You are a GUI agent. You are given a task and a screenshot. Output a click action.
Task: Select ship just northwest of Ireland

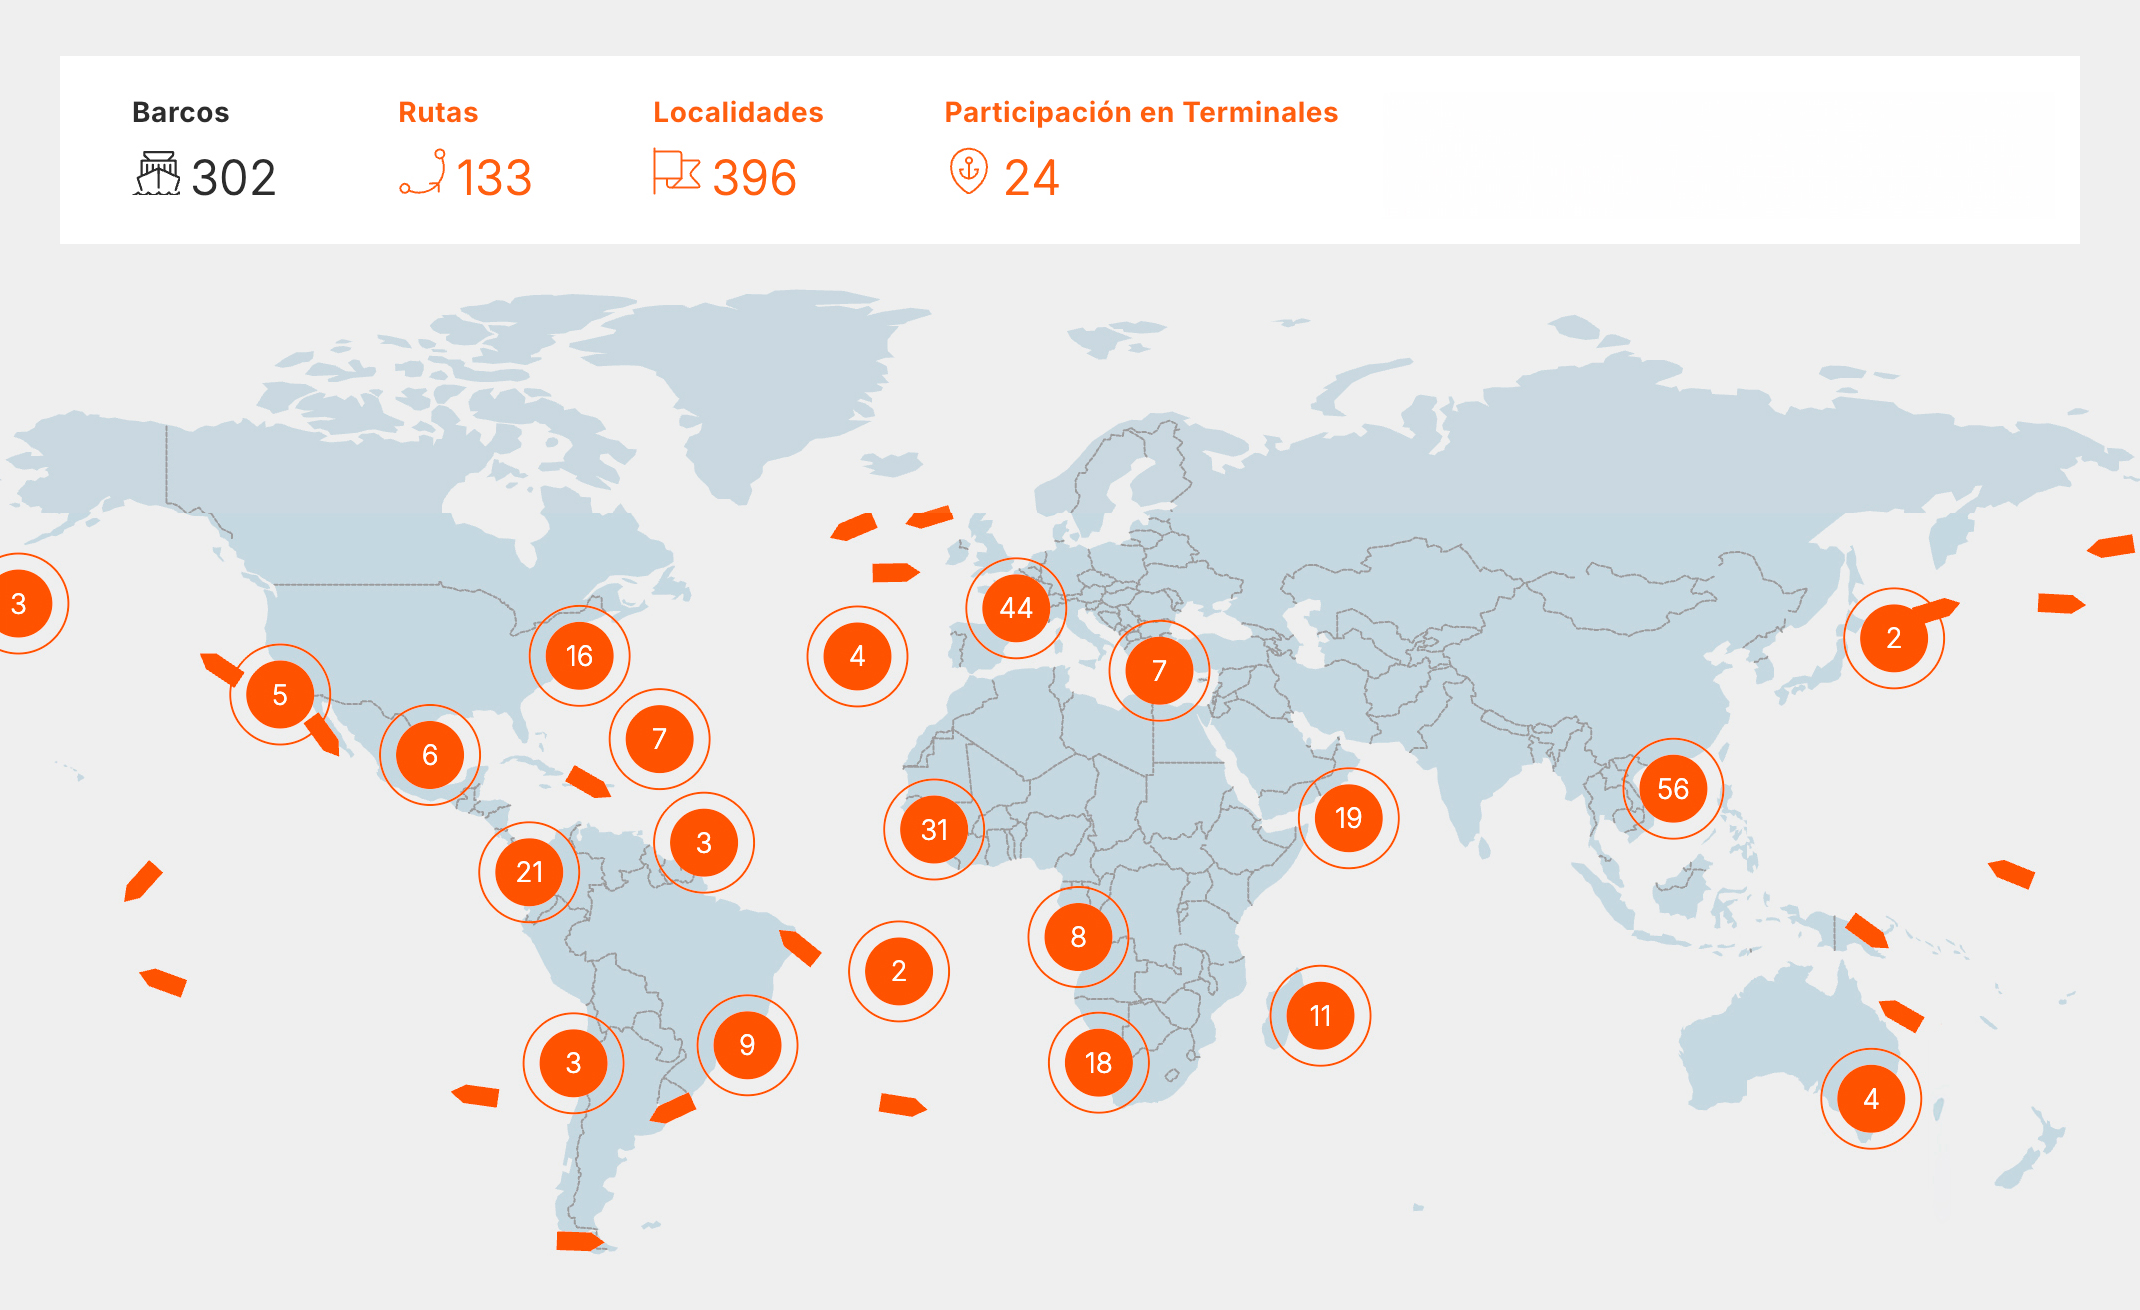tap(930, 517)
